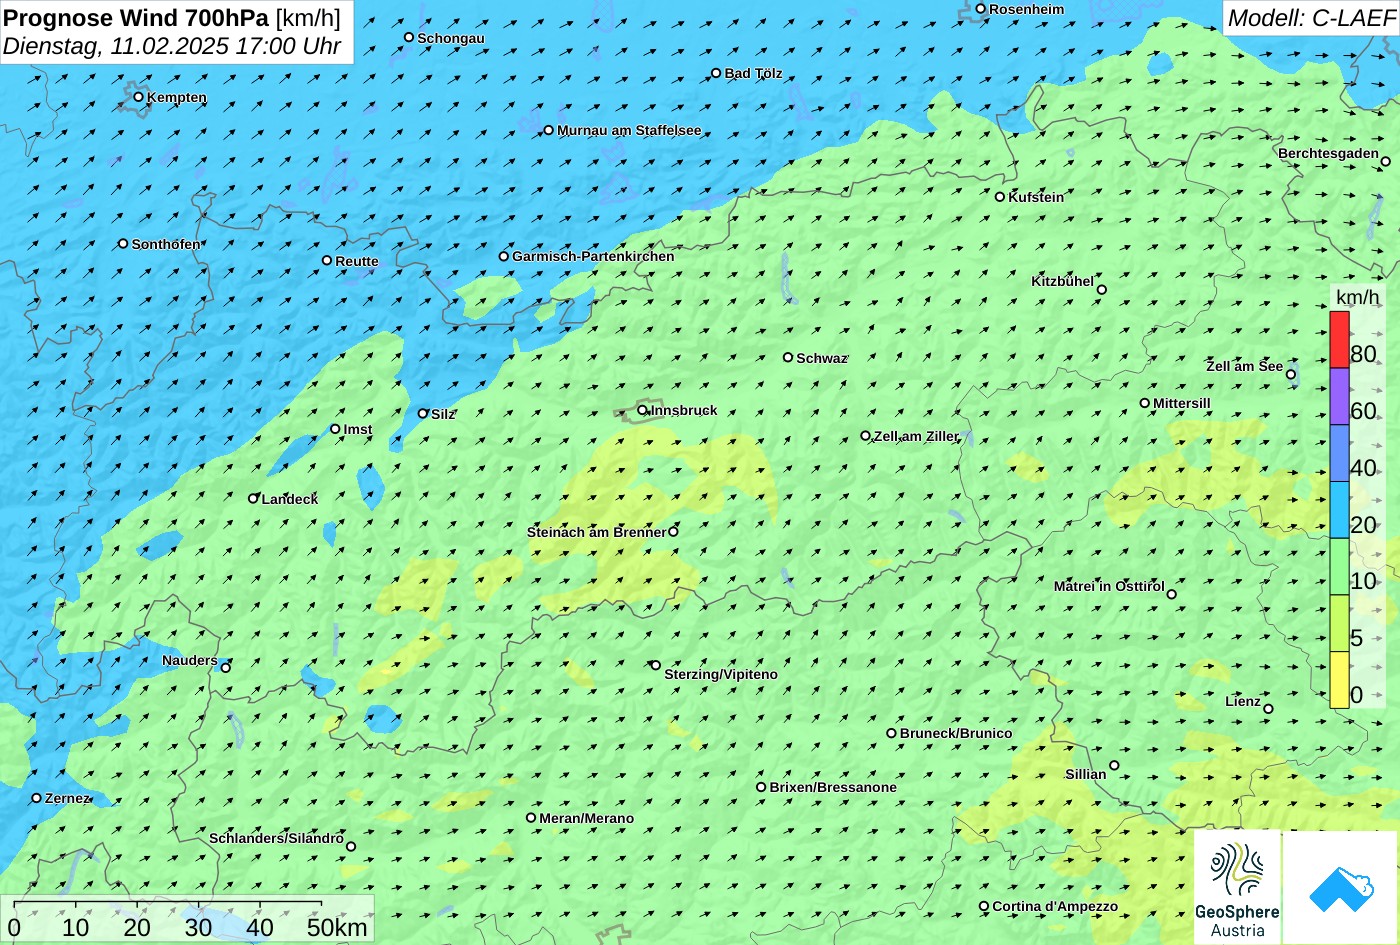1400x945 pixels.
Task: Click the cyan 20 km/h legend swatch
Action: pyautogui.click(x=1339, y=510)
